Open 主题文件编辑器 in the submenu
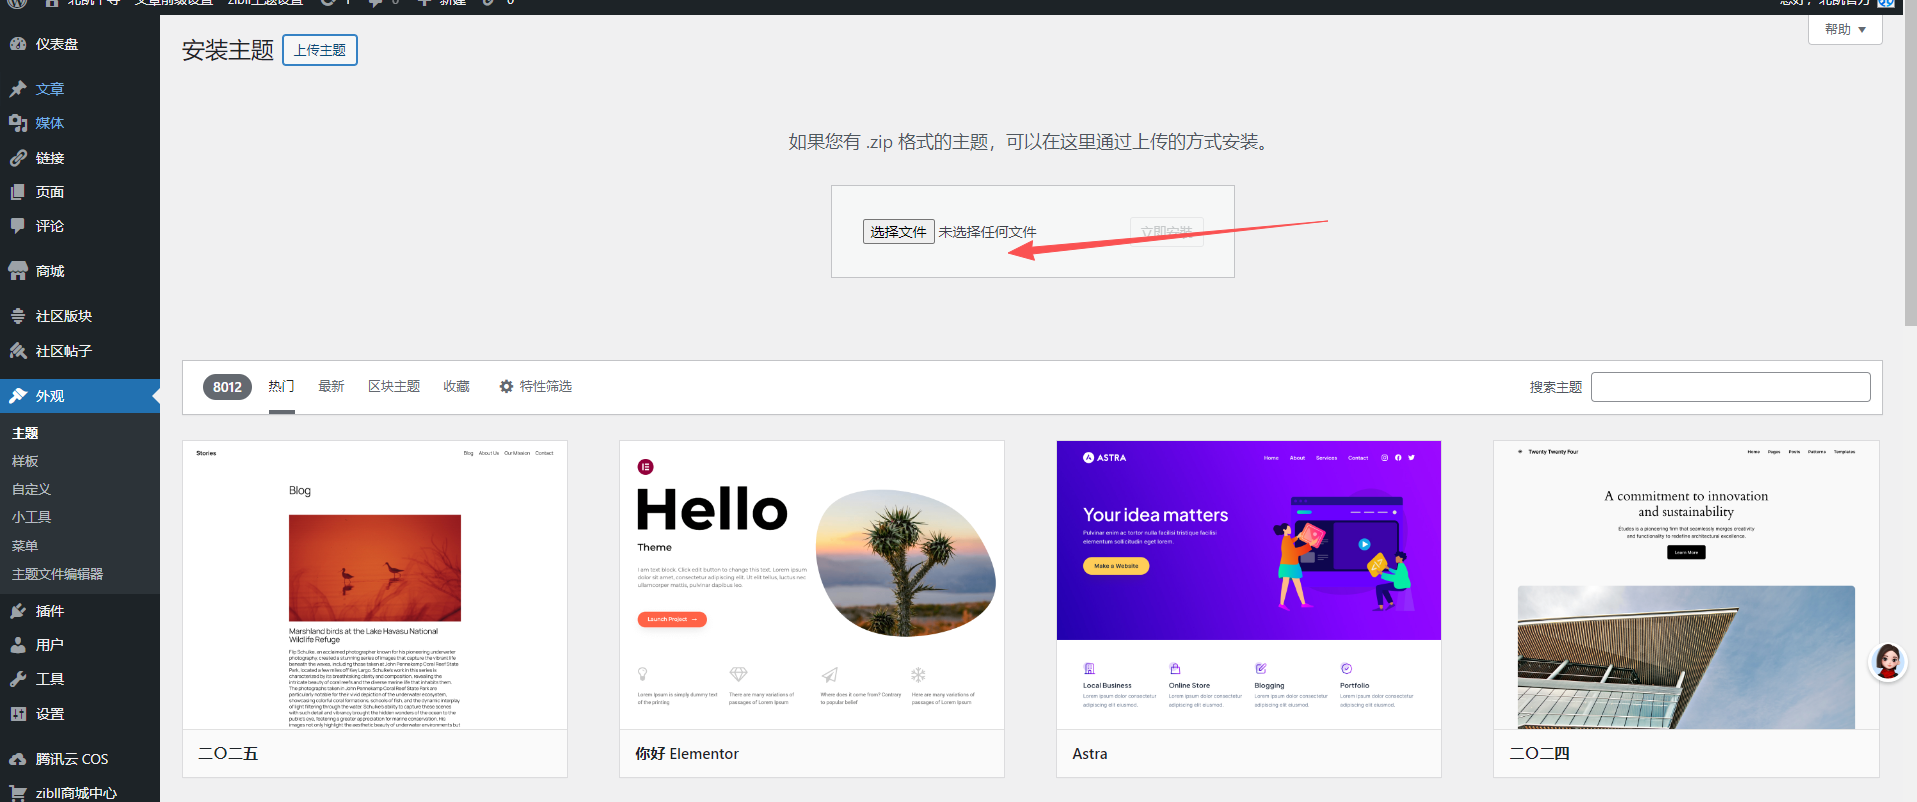Screen dimensions: 1917x802 [57, 574]
